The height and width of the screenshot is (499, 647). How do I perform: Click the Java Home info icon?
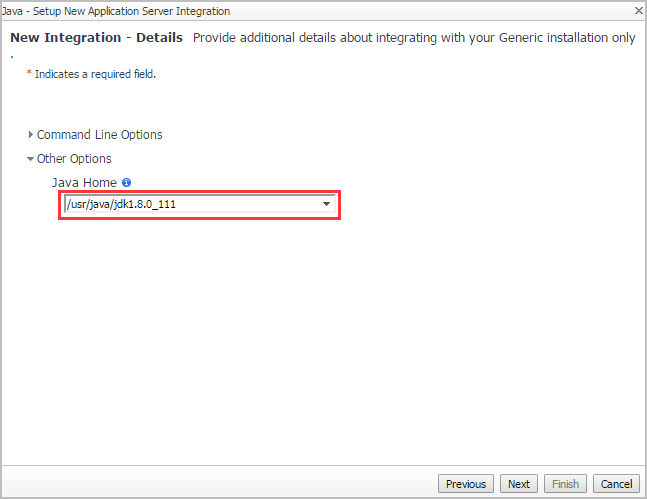127,183
